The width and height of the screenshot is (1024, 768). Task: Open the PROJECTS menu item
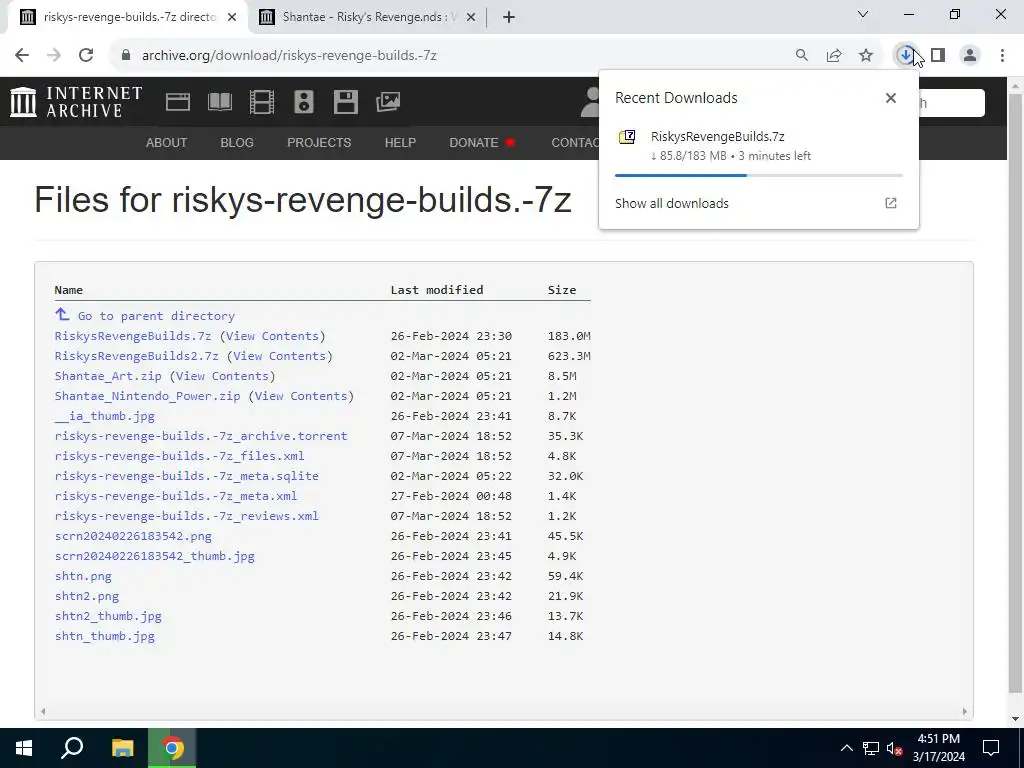(319, 142)
